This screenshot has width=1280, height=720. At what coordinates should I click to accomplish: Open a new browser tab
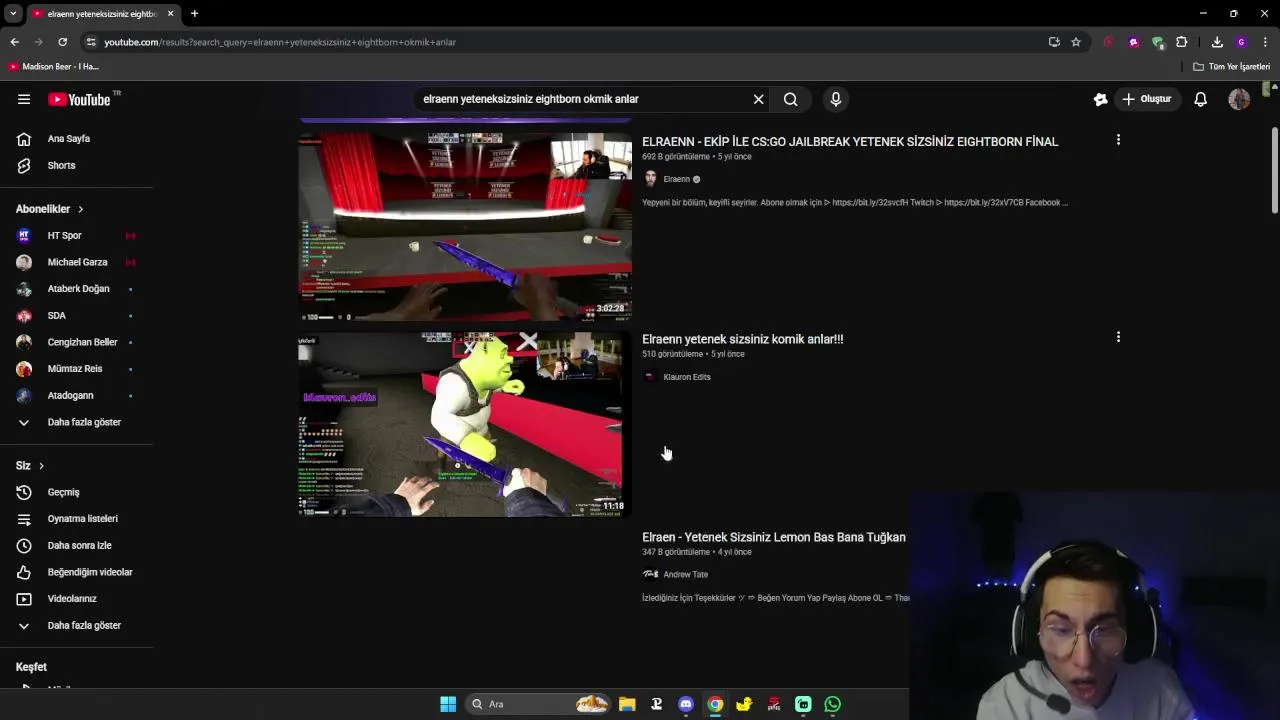(194, 14)
